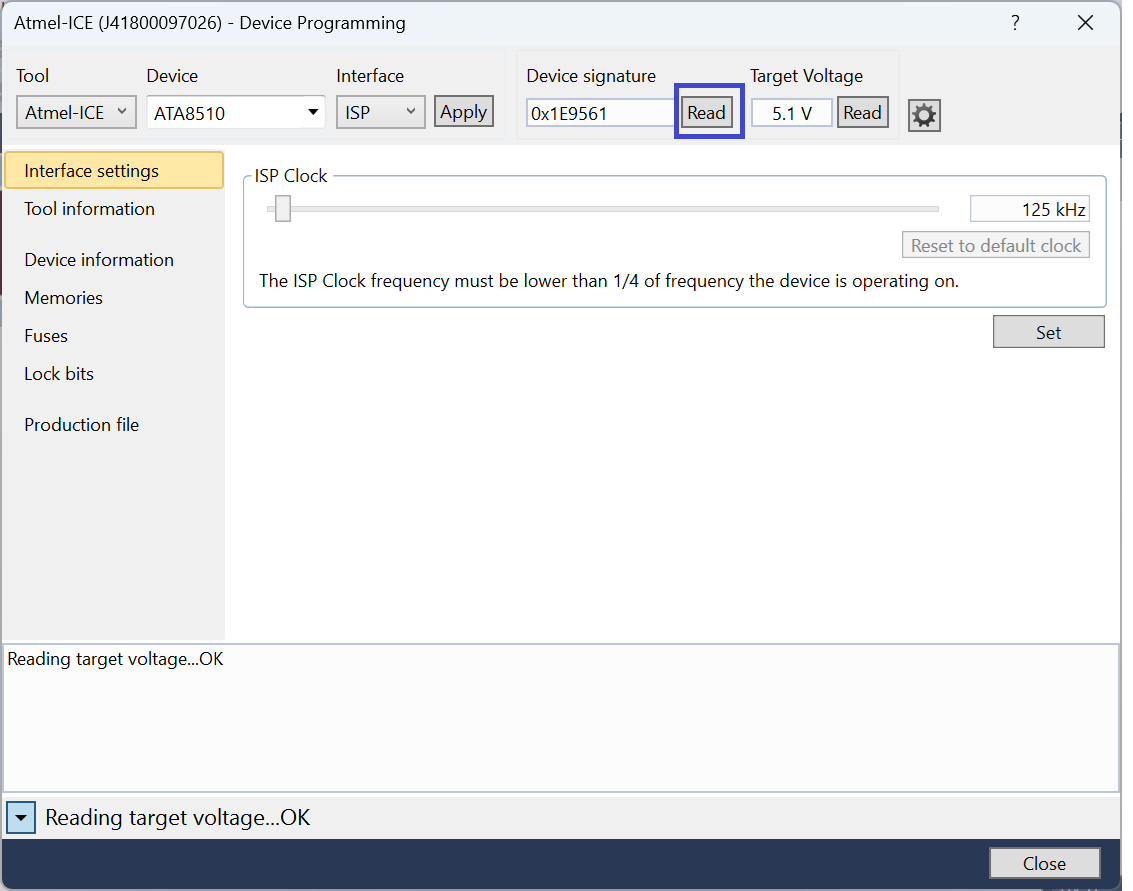Open the Fuses section
This screenshot has width=1133, height=891.
46,336
